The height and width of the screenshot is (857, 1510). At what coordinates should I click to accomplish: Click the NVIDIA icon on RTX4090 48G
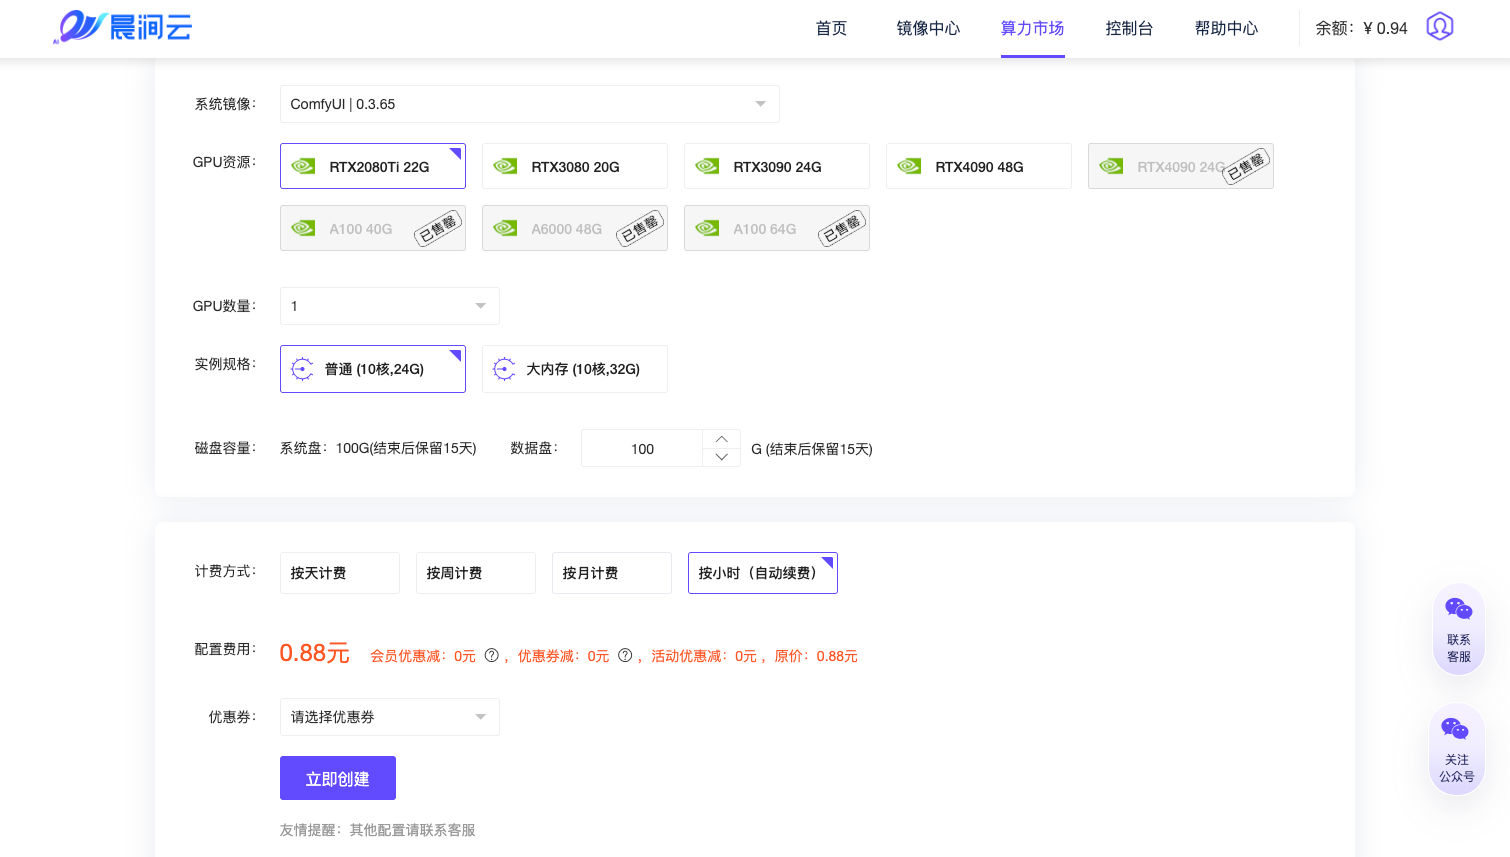[908, 165]
